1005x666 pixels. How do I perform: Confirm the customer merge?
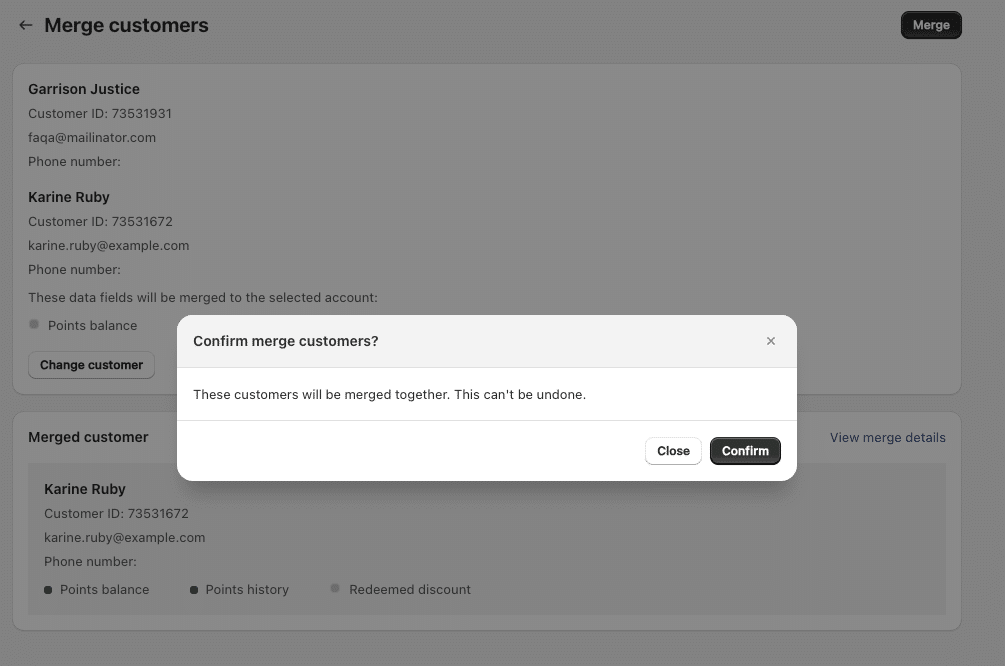tap(745, 451)
